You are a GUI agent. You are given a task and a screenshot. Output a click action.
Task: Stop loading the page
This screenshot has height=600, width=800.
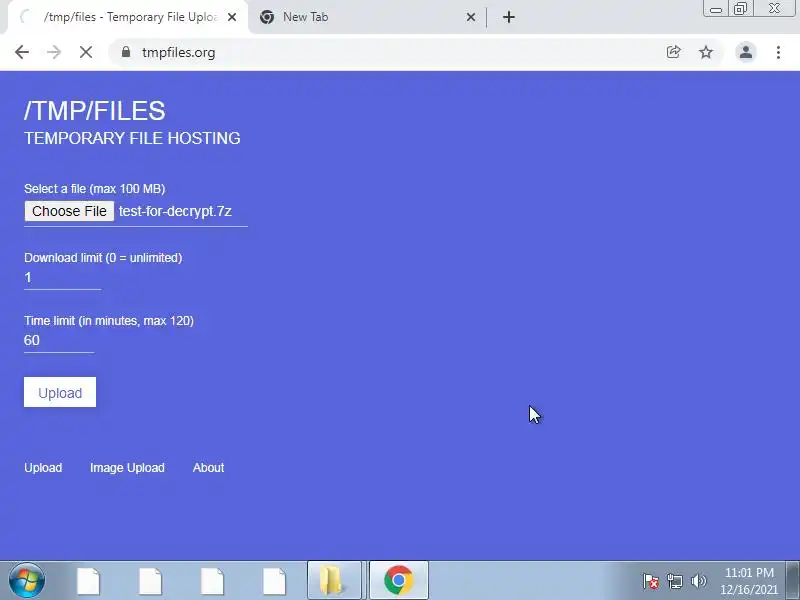tap(86, 52)
